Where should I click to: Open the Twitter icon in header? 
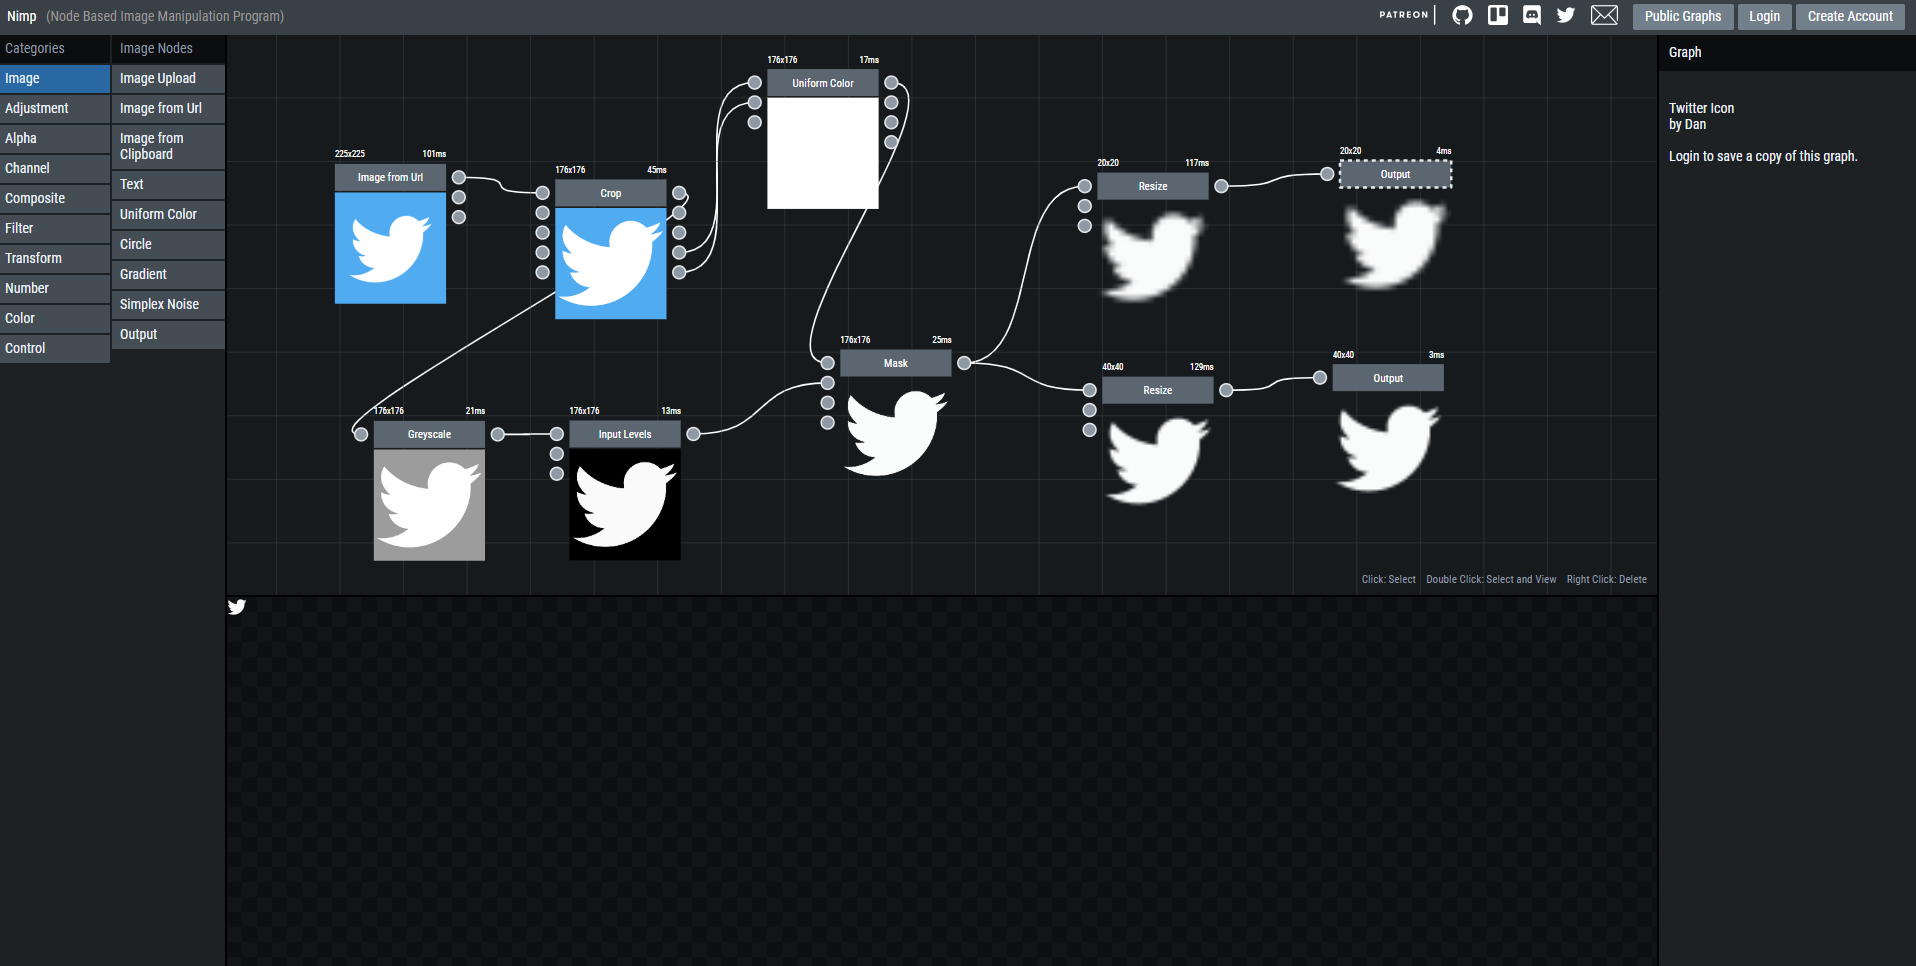pos(1566,15)
